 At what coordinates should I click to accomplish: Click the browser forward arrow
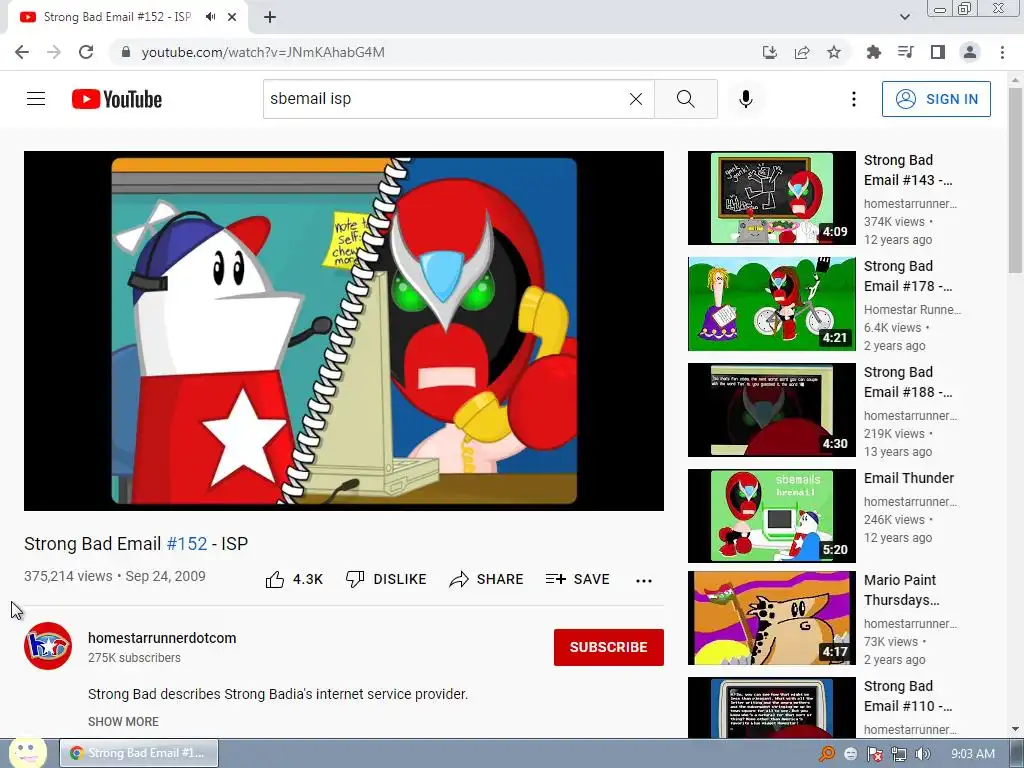click(x=54, y=52)
